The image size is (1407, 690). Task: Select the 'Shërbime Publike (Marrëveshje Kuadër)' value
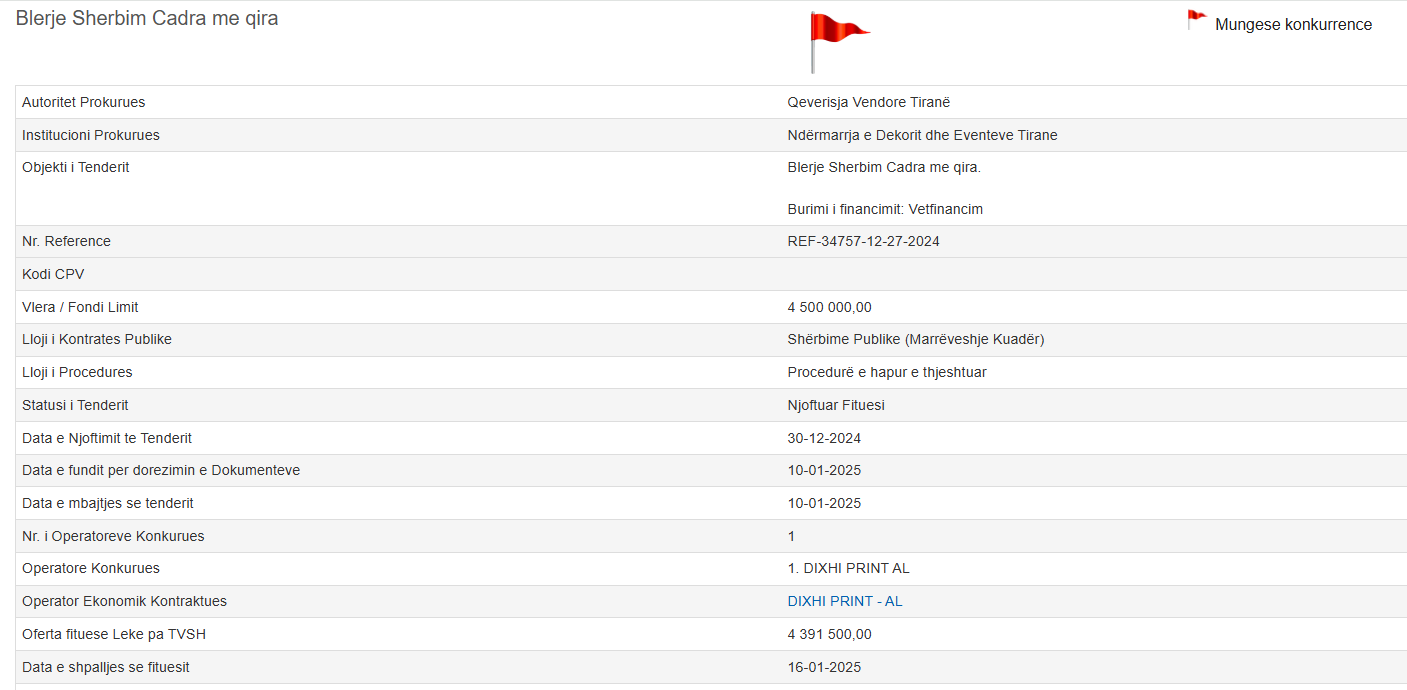tap(915, 339)
